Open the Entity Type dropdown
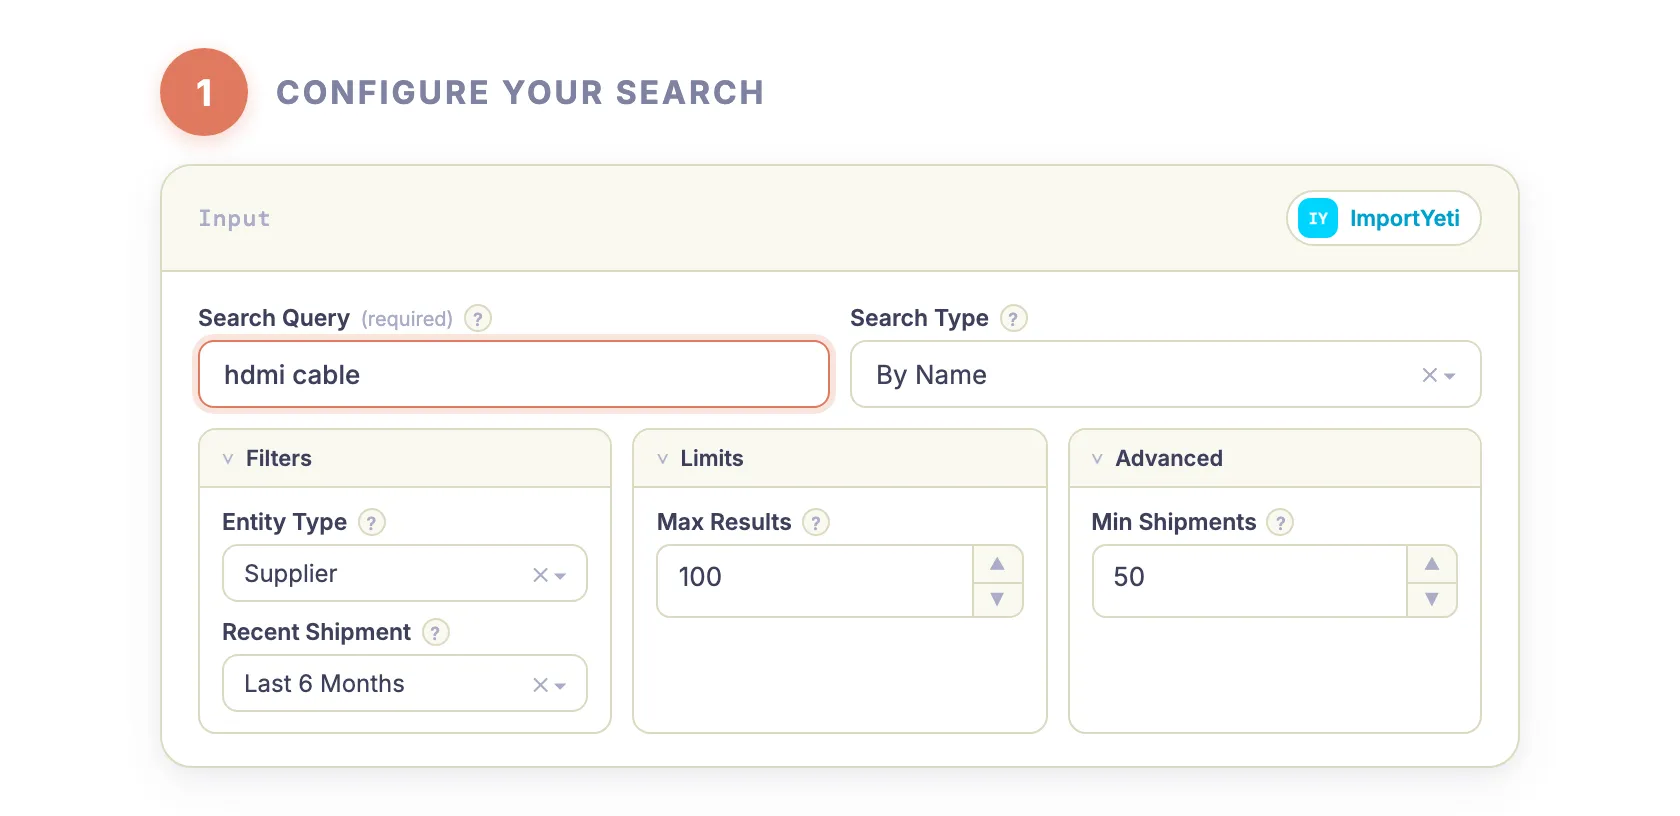1680x816 pixels. 561,574
